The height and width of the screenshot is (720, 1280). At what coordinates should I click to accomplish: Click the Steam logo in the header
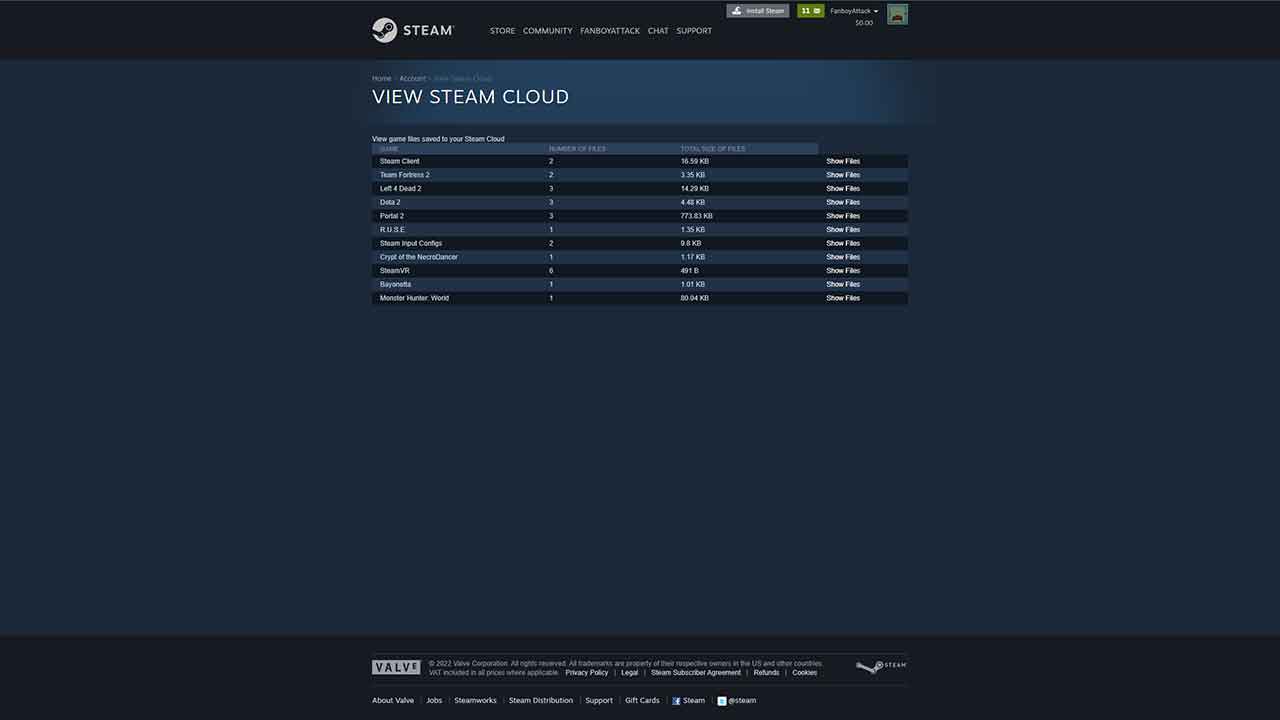click(x=413, y=30)
